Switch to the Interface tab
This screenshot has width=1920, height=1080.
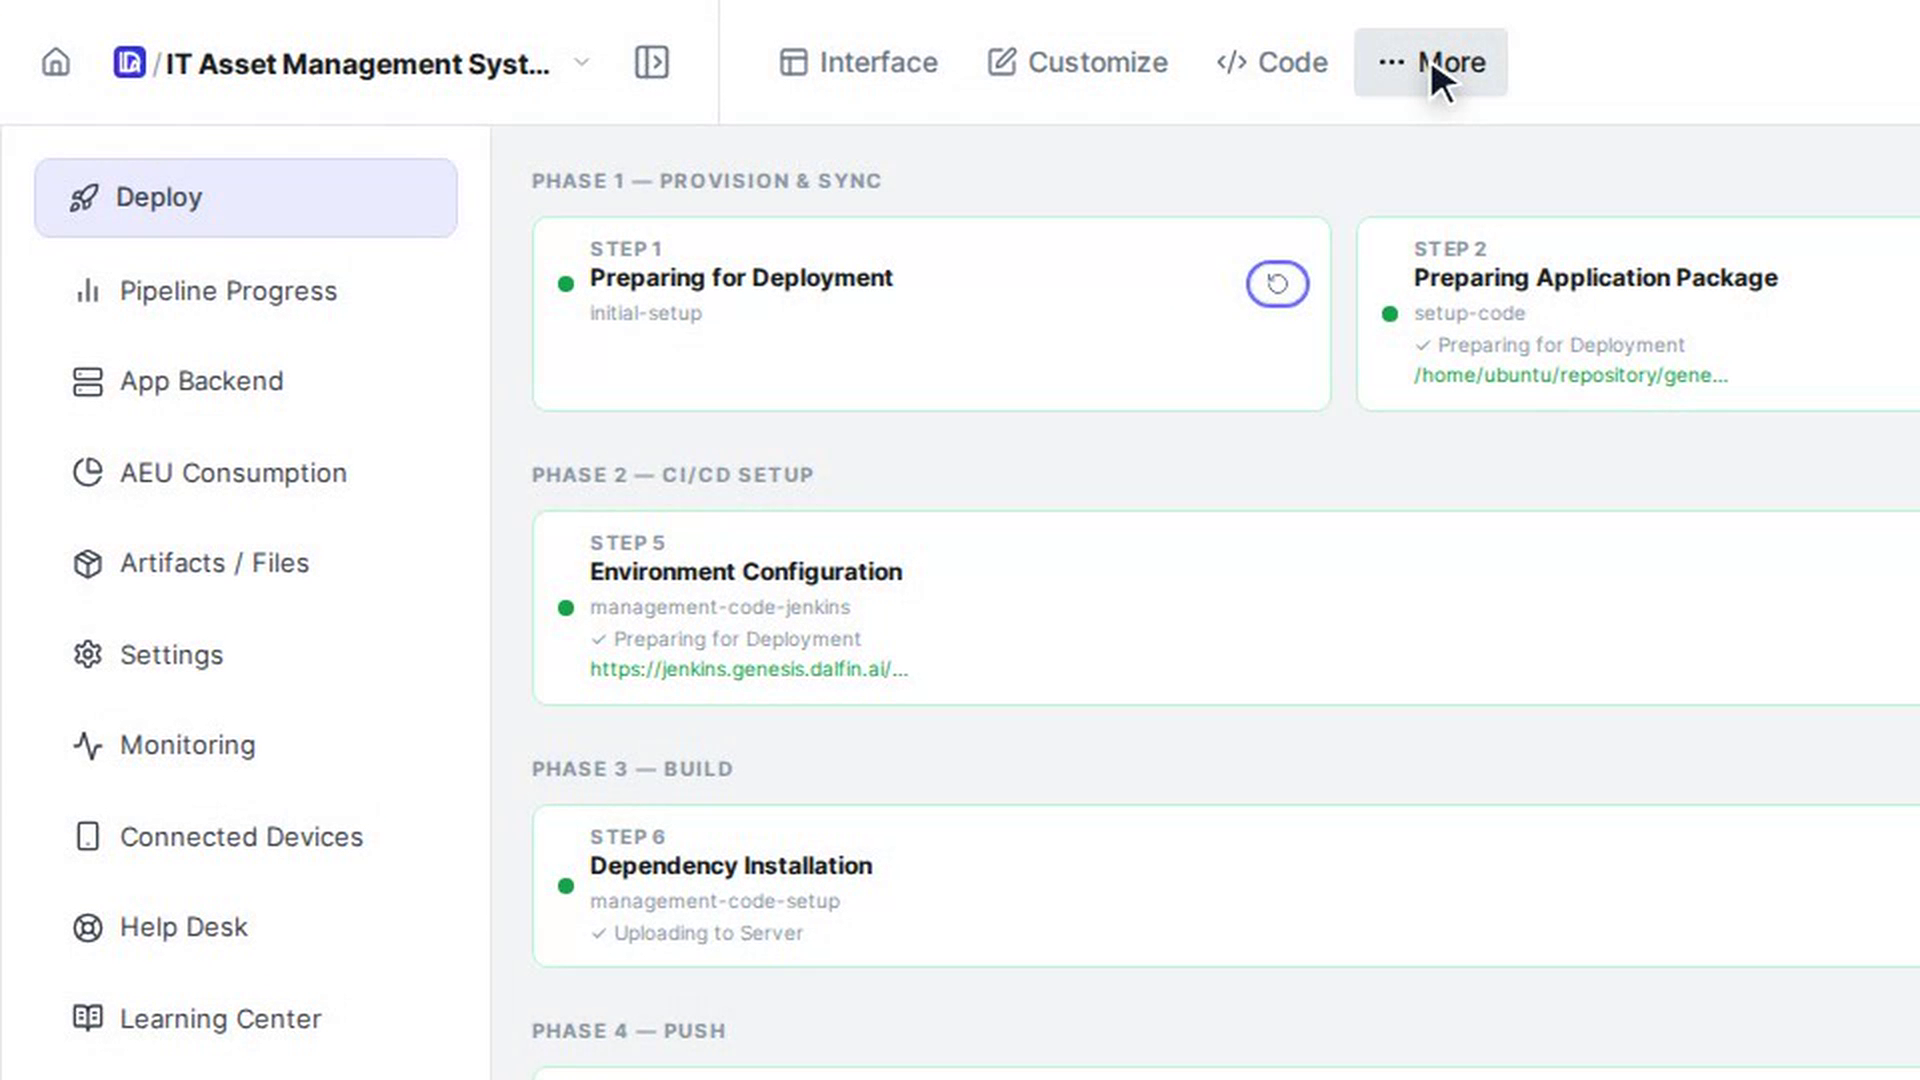point(858,62)
